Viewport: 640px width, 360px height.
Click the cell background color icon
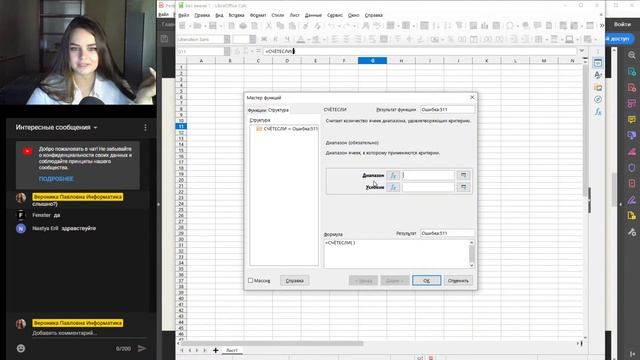pyautogui.click(x=316, y=40)
